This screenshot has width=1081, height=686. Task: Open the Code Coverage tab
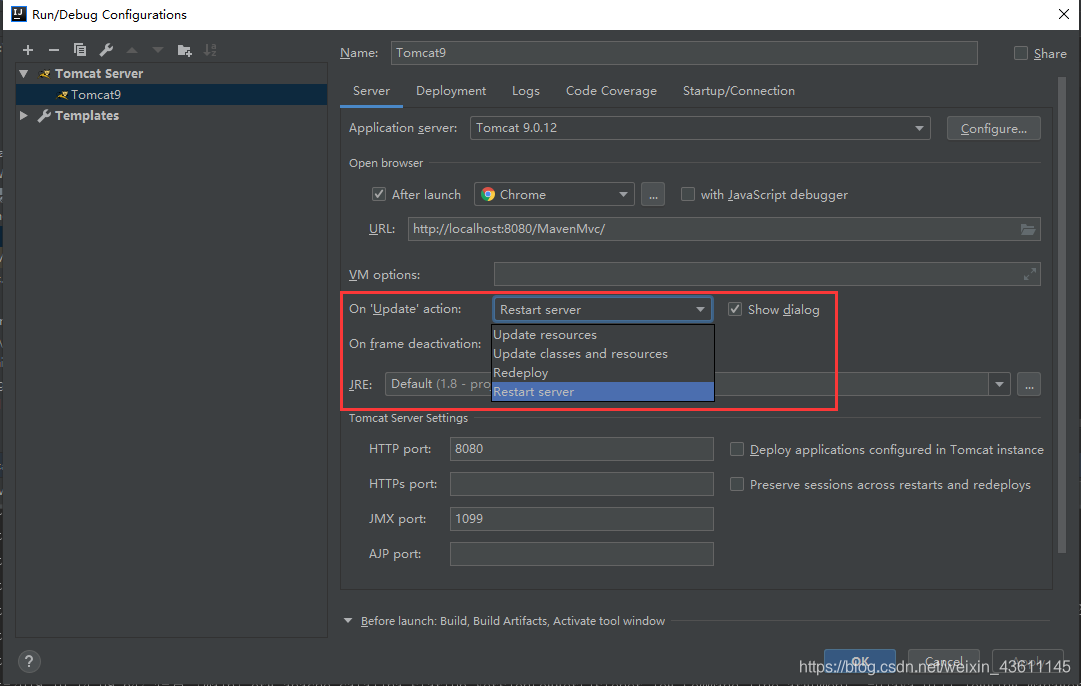coord(611,91)
